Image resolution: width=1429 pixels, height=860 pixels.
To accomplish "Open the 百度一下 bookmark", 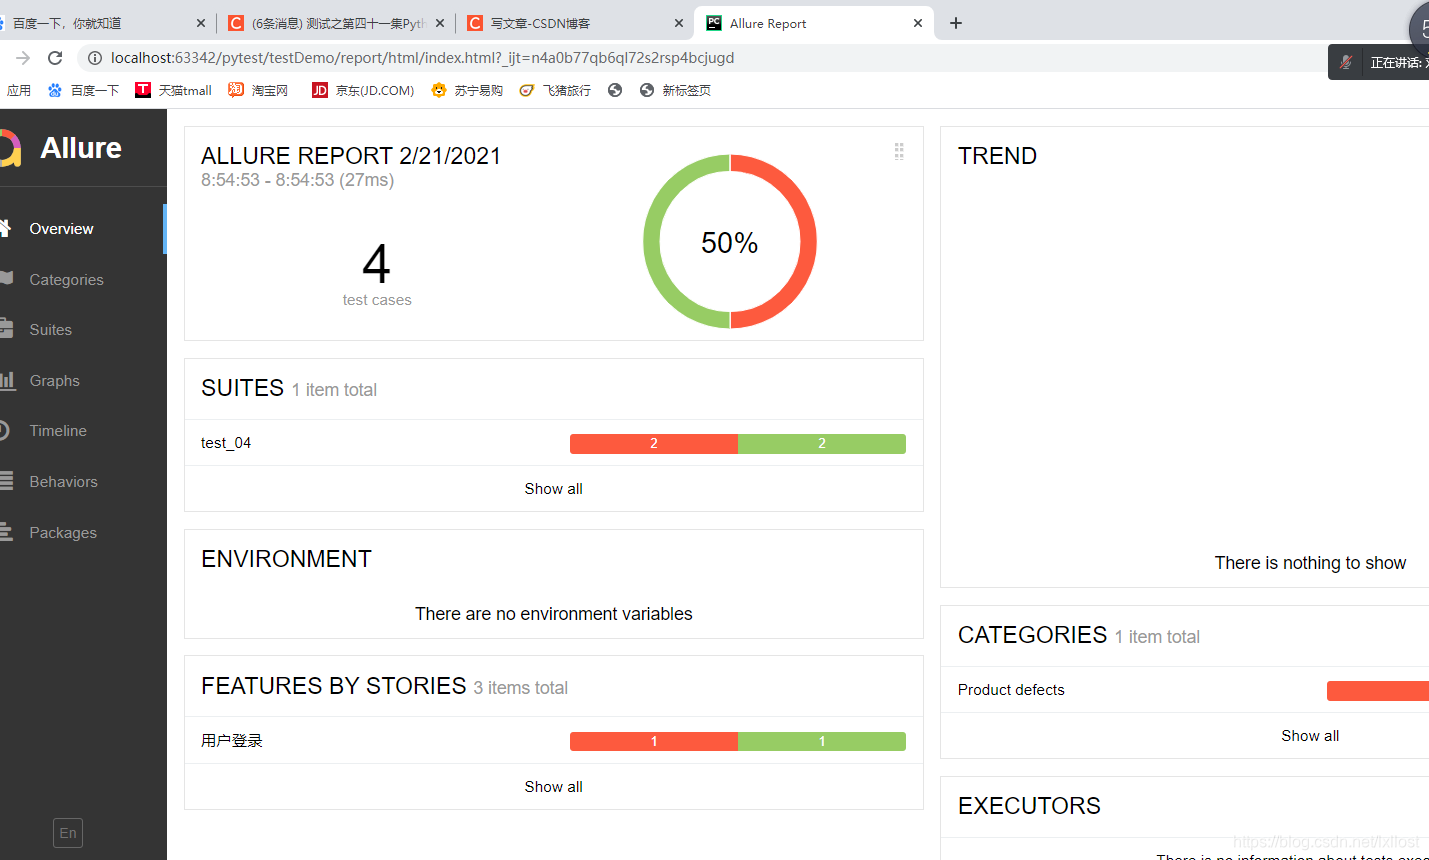I will 84,90.
